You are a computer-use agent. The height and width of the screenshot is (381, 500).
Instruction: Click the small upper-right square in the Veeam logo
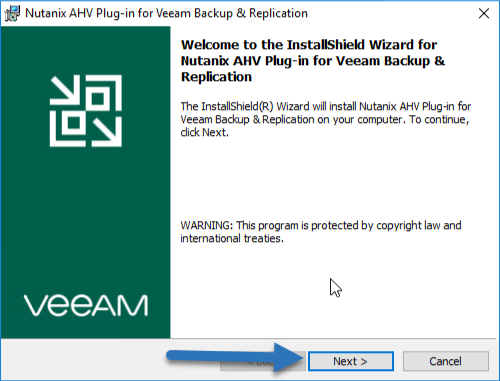pos(98,99)
